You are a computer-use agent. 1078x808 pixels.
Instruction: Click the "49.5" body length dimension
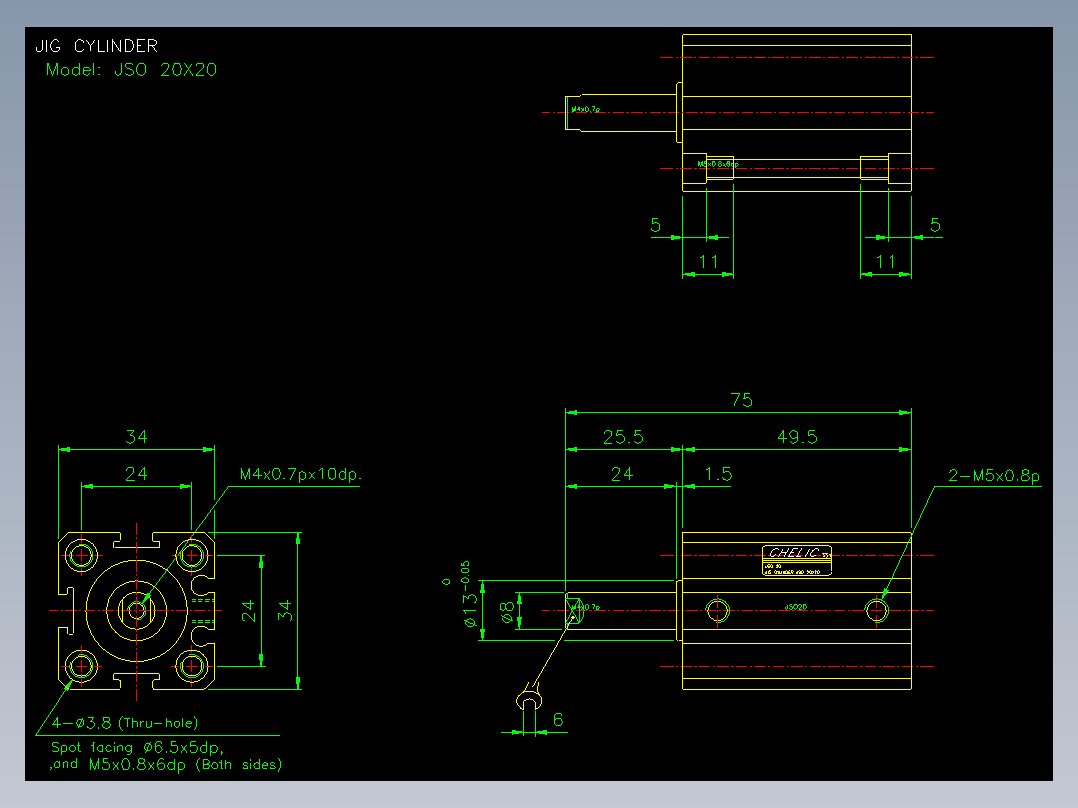point(797,437)
